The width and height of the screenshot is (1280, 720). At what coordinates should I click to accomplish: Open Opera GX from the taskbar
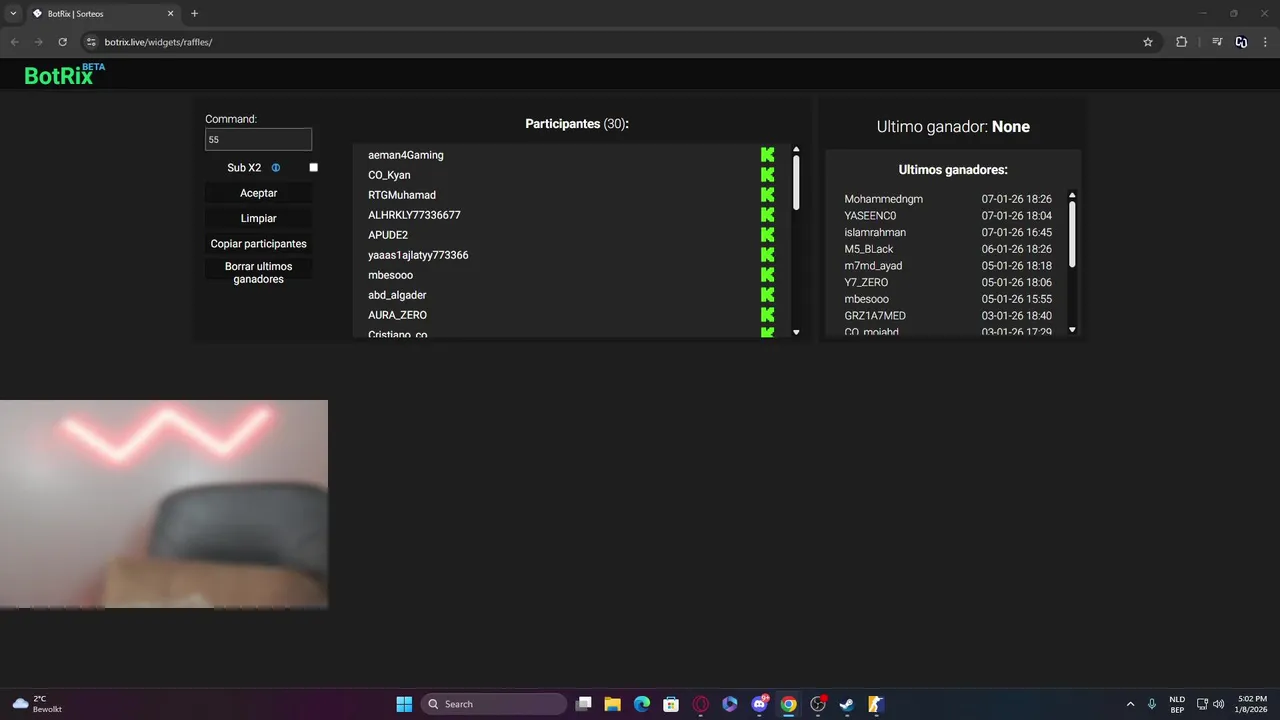point(701,704)
